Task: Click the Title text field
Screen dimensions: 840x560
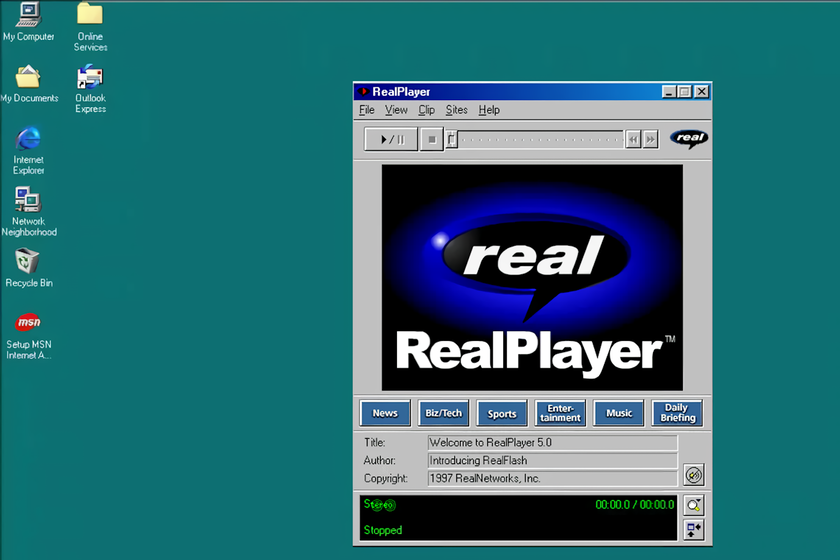Action: pyautogui.click(x=552, y=443)
